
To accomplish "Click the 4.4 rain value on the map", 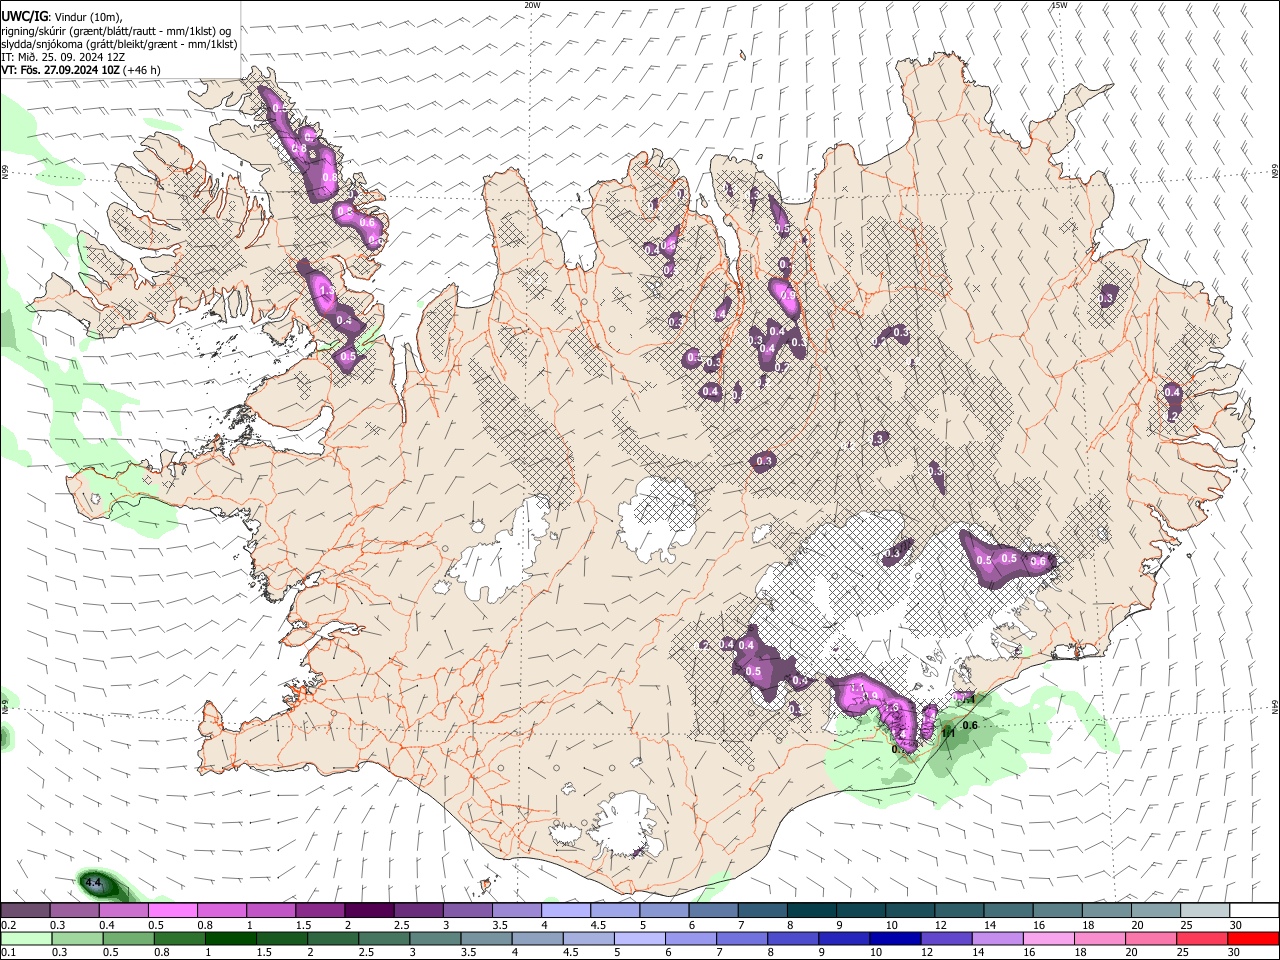I will tap(94, 883).
